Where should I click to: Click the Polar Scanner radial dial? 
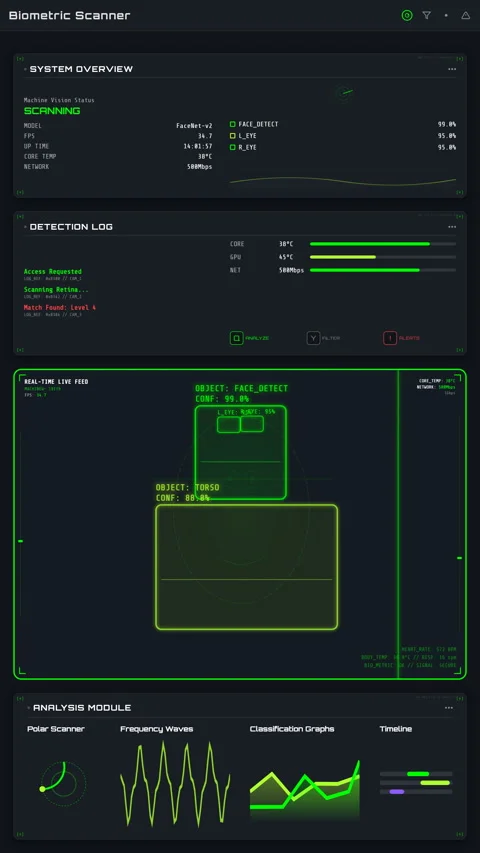(x=63, y=783)
